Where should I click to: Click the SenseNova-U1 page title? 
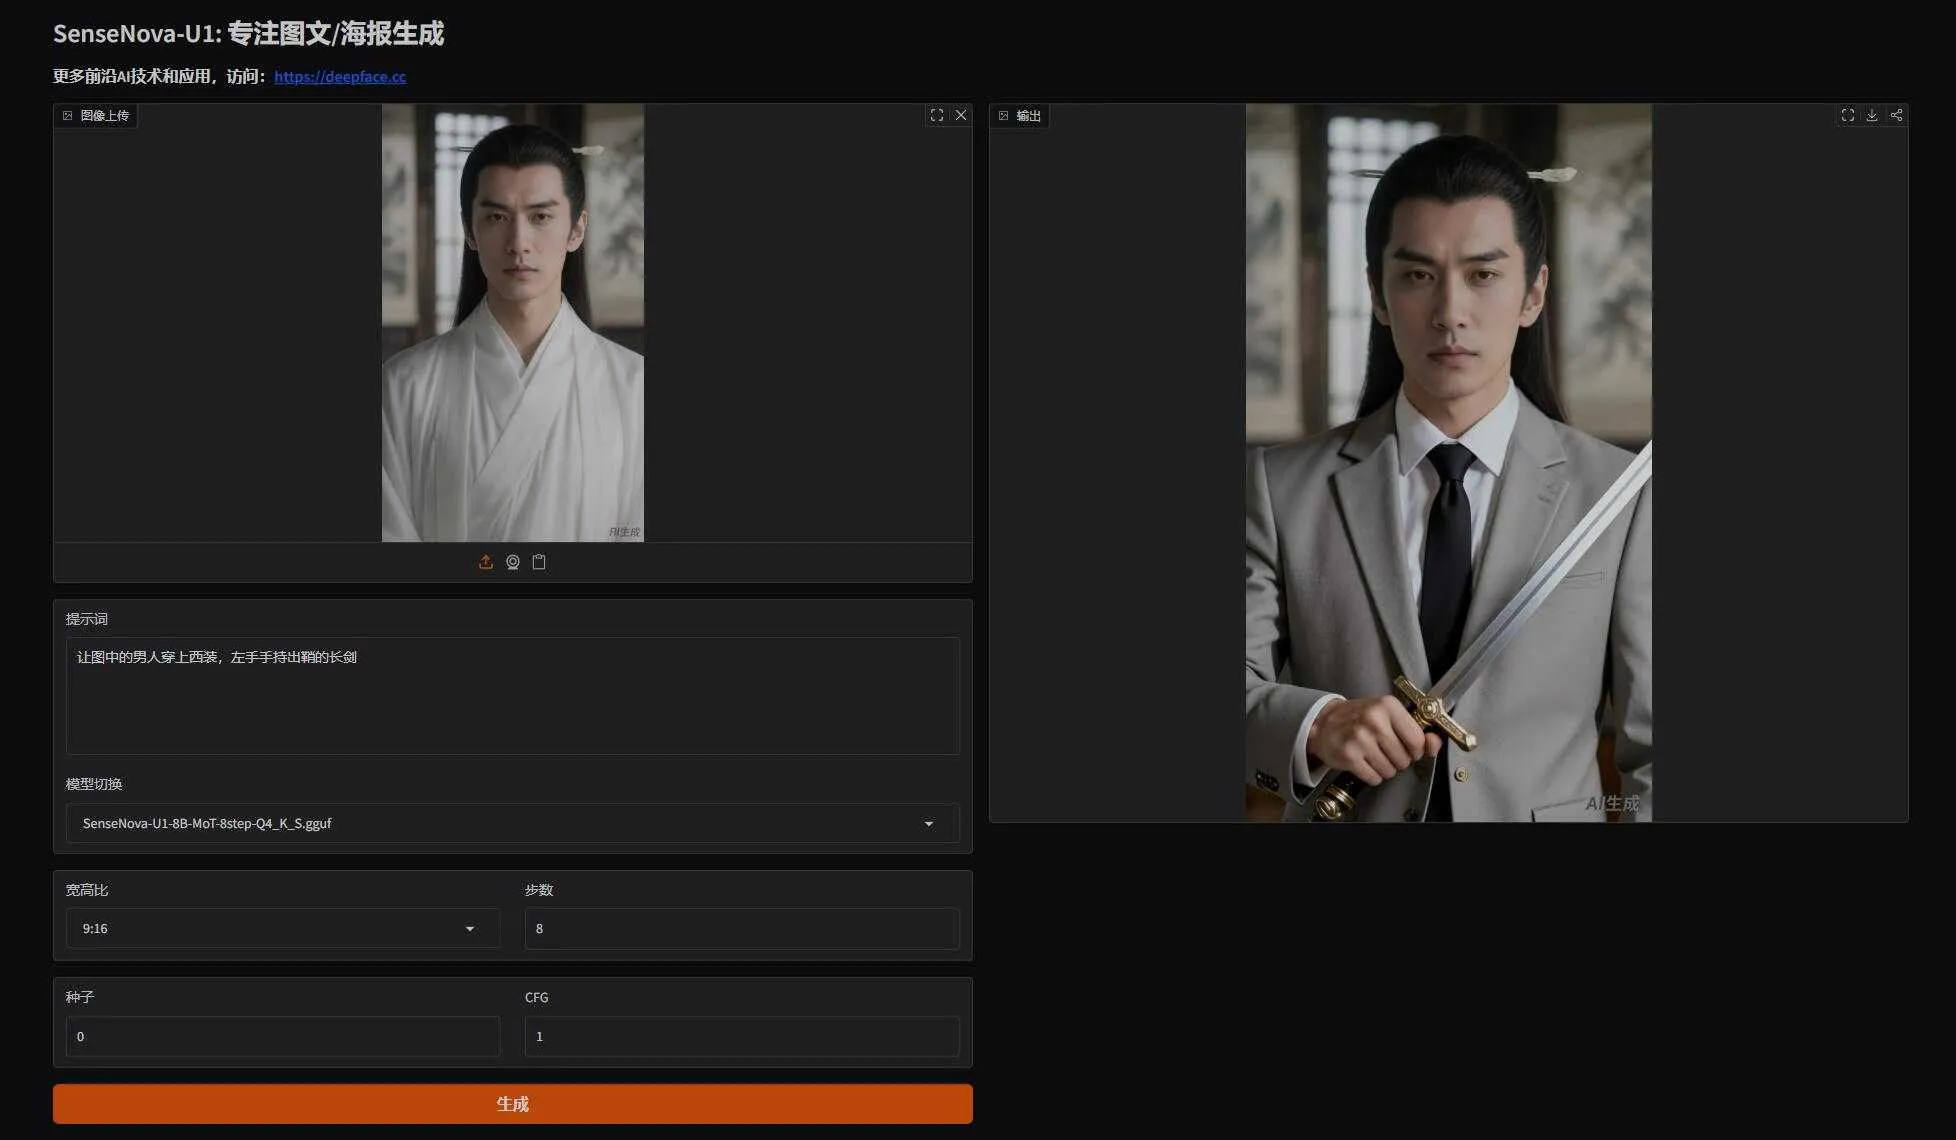[x=248, y=34]
